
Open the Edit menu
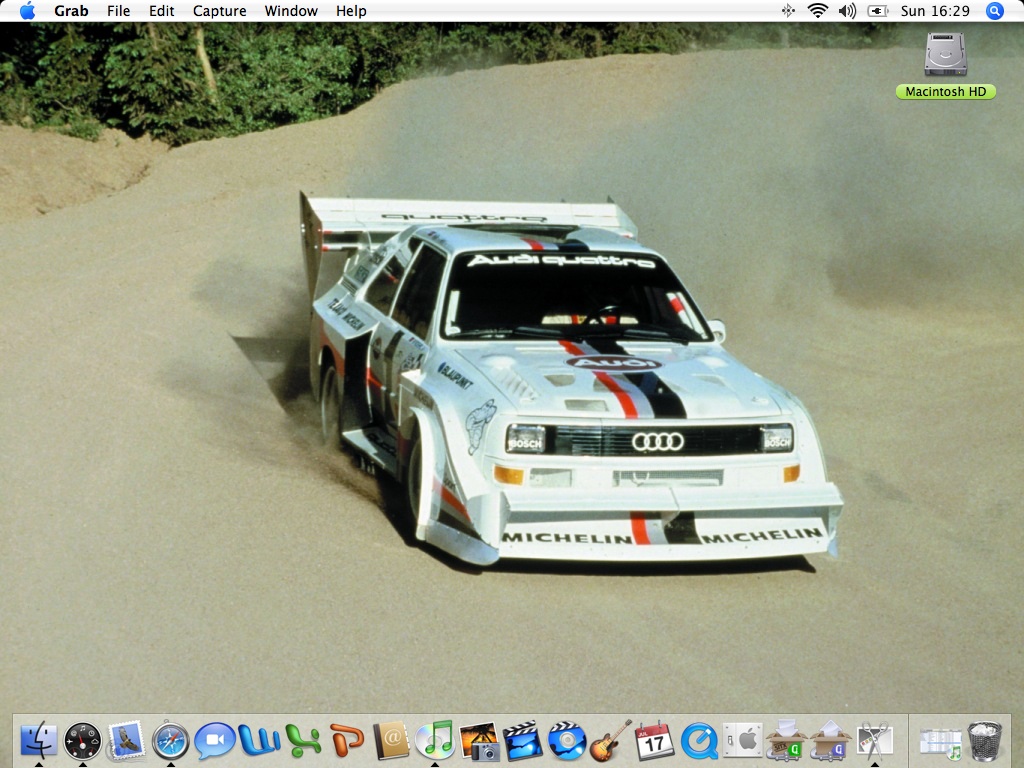(x=161, y=11)
